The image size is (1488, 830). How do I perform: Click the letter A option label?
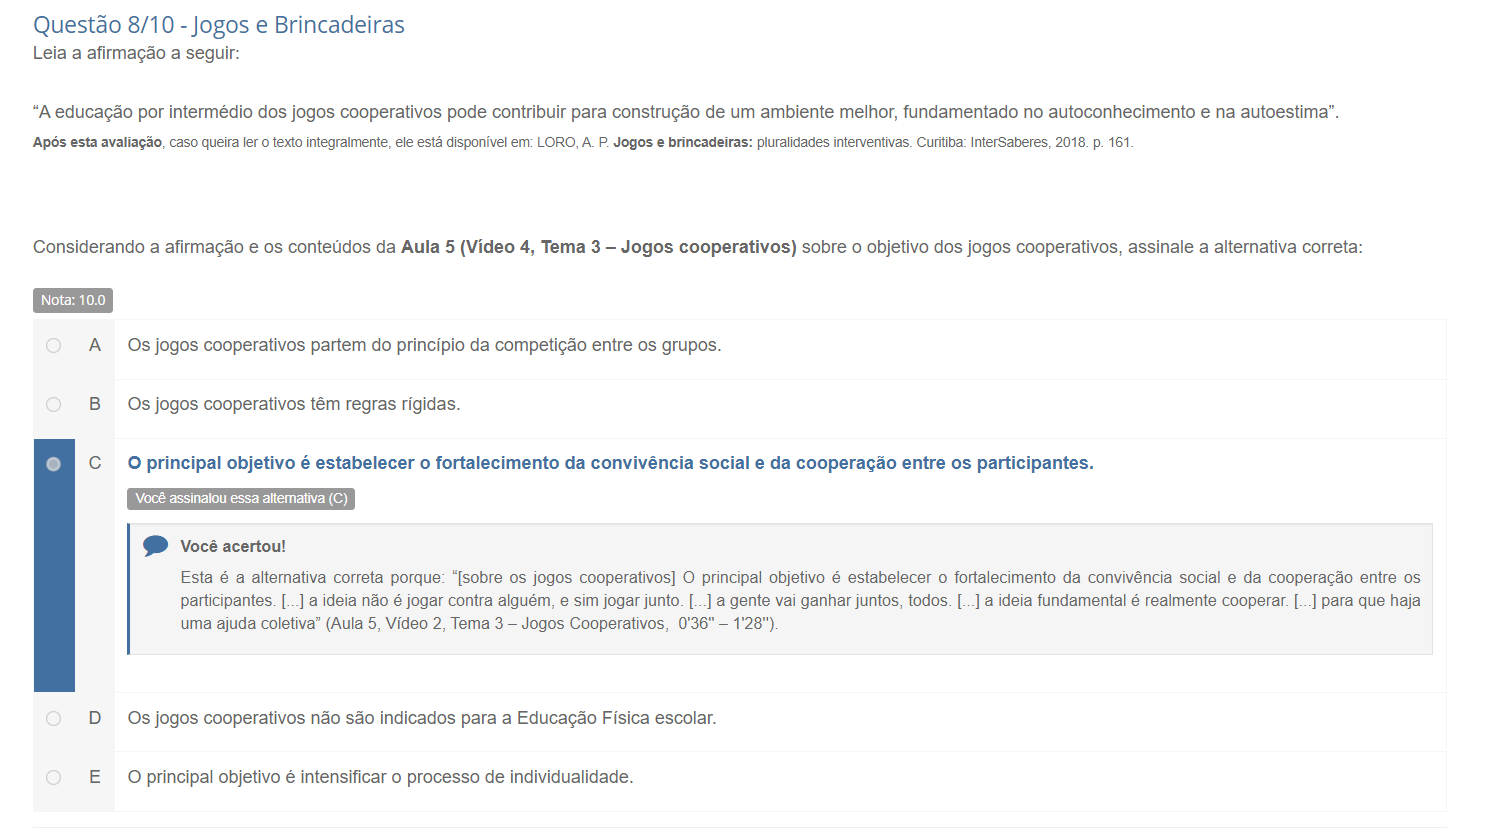(x=95, y=346)
